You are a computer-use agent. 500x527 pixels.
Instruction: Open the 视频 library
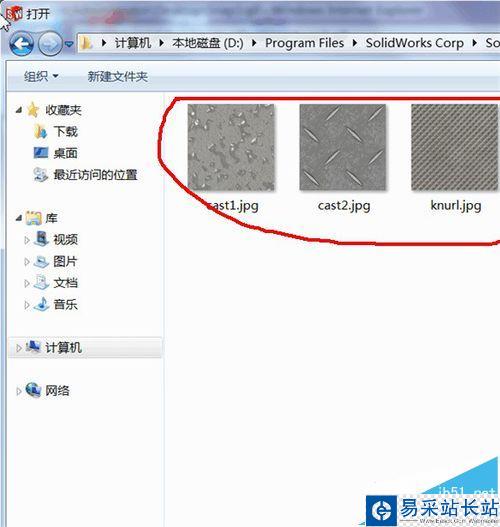[x=66, y=239]
